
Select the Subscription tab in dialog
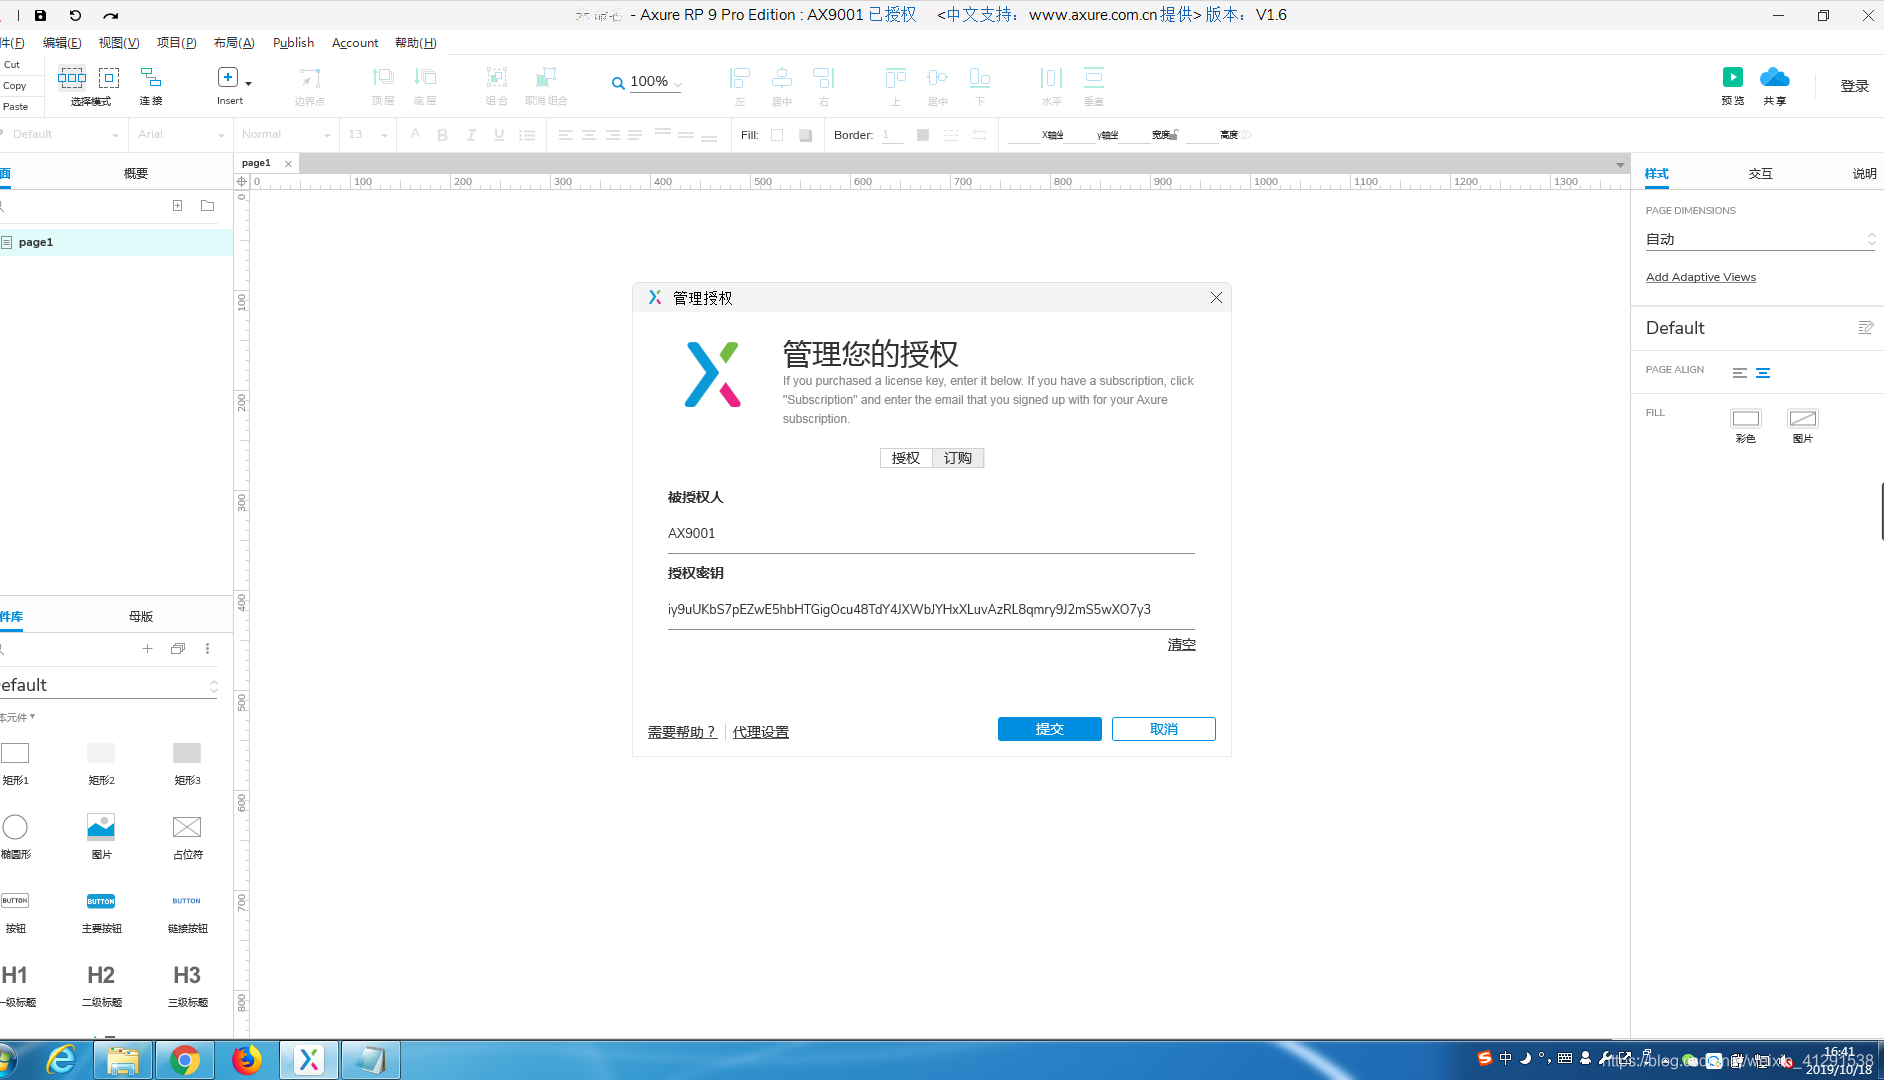tap(958, 458)
